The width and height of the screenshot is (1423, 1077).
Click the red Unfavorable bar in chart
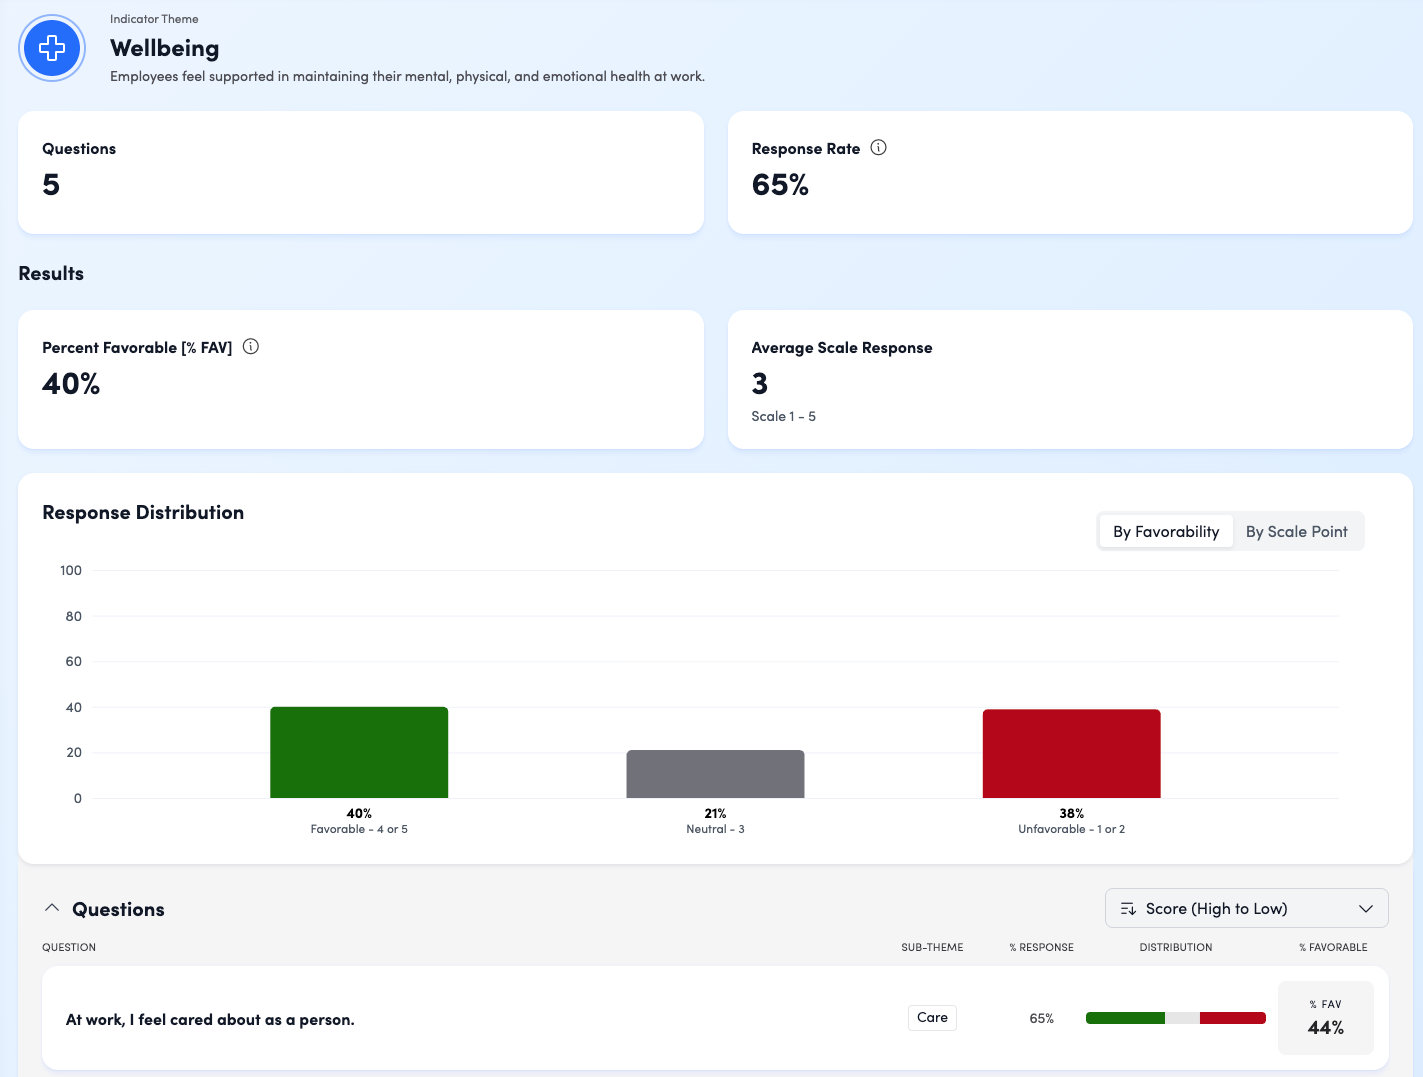[1071, 754]
